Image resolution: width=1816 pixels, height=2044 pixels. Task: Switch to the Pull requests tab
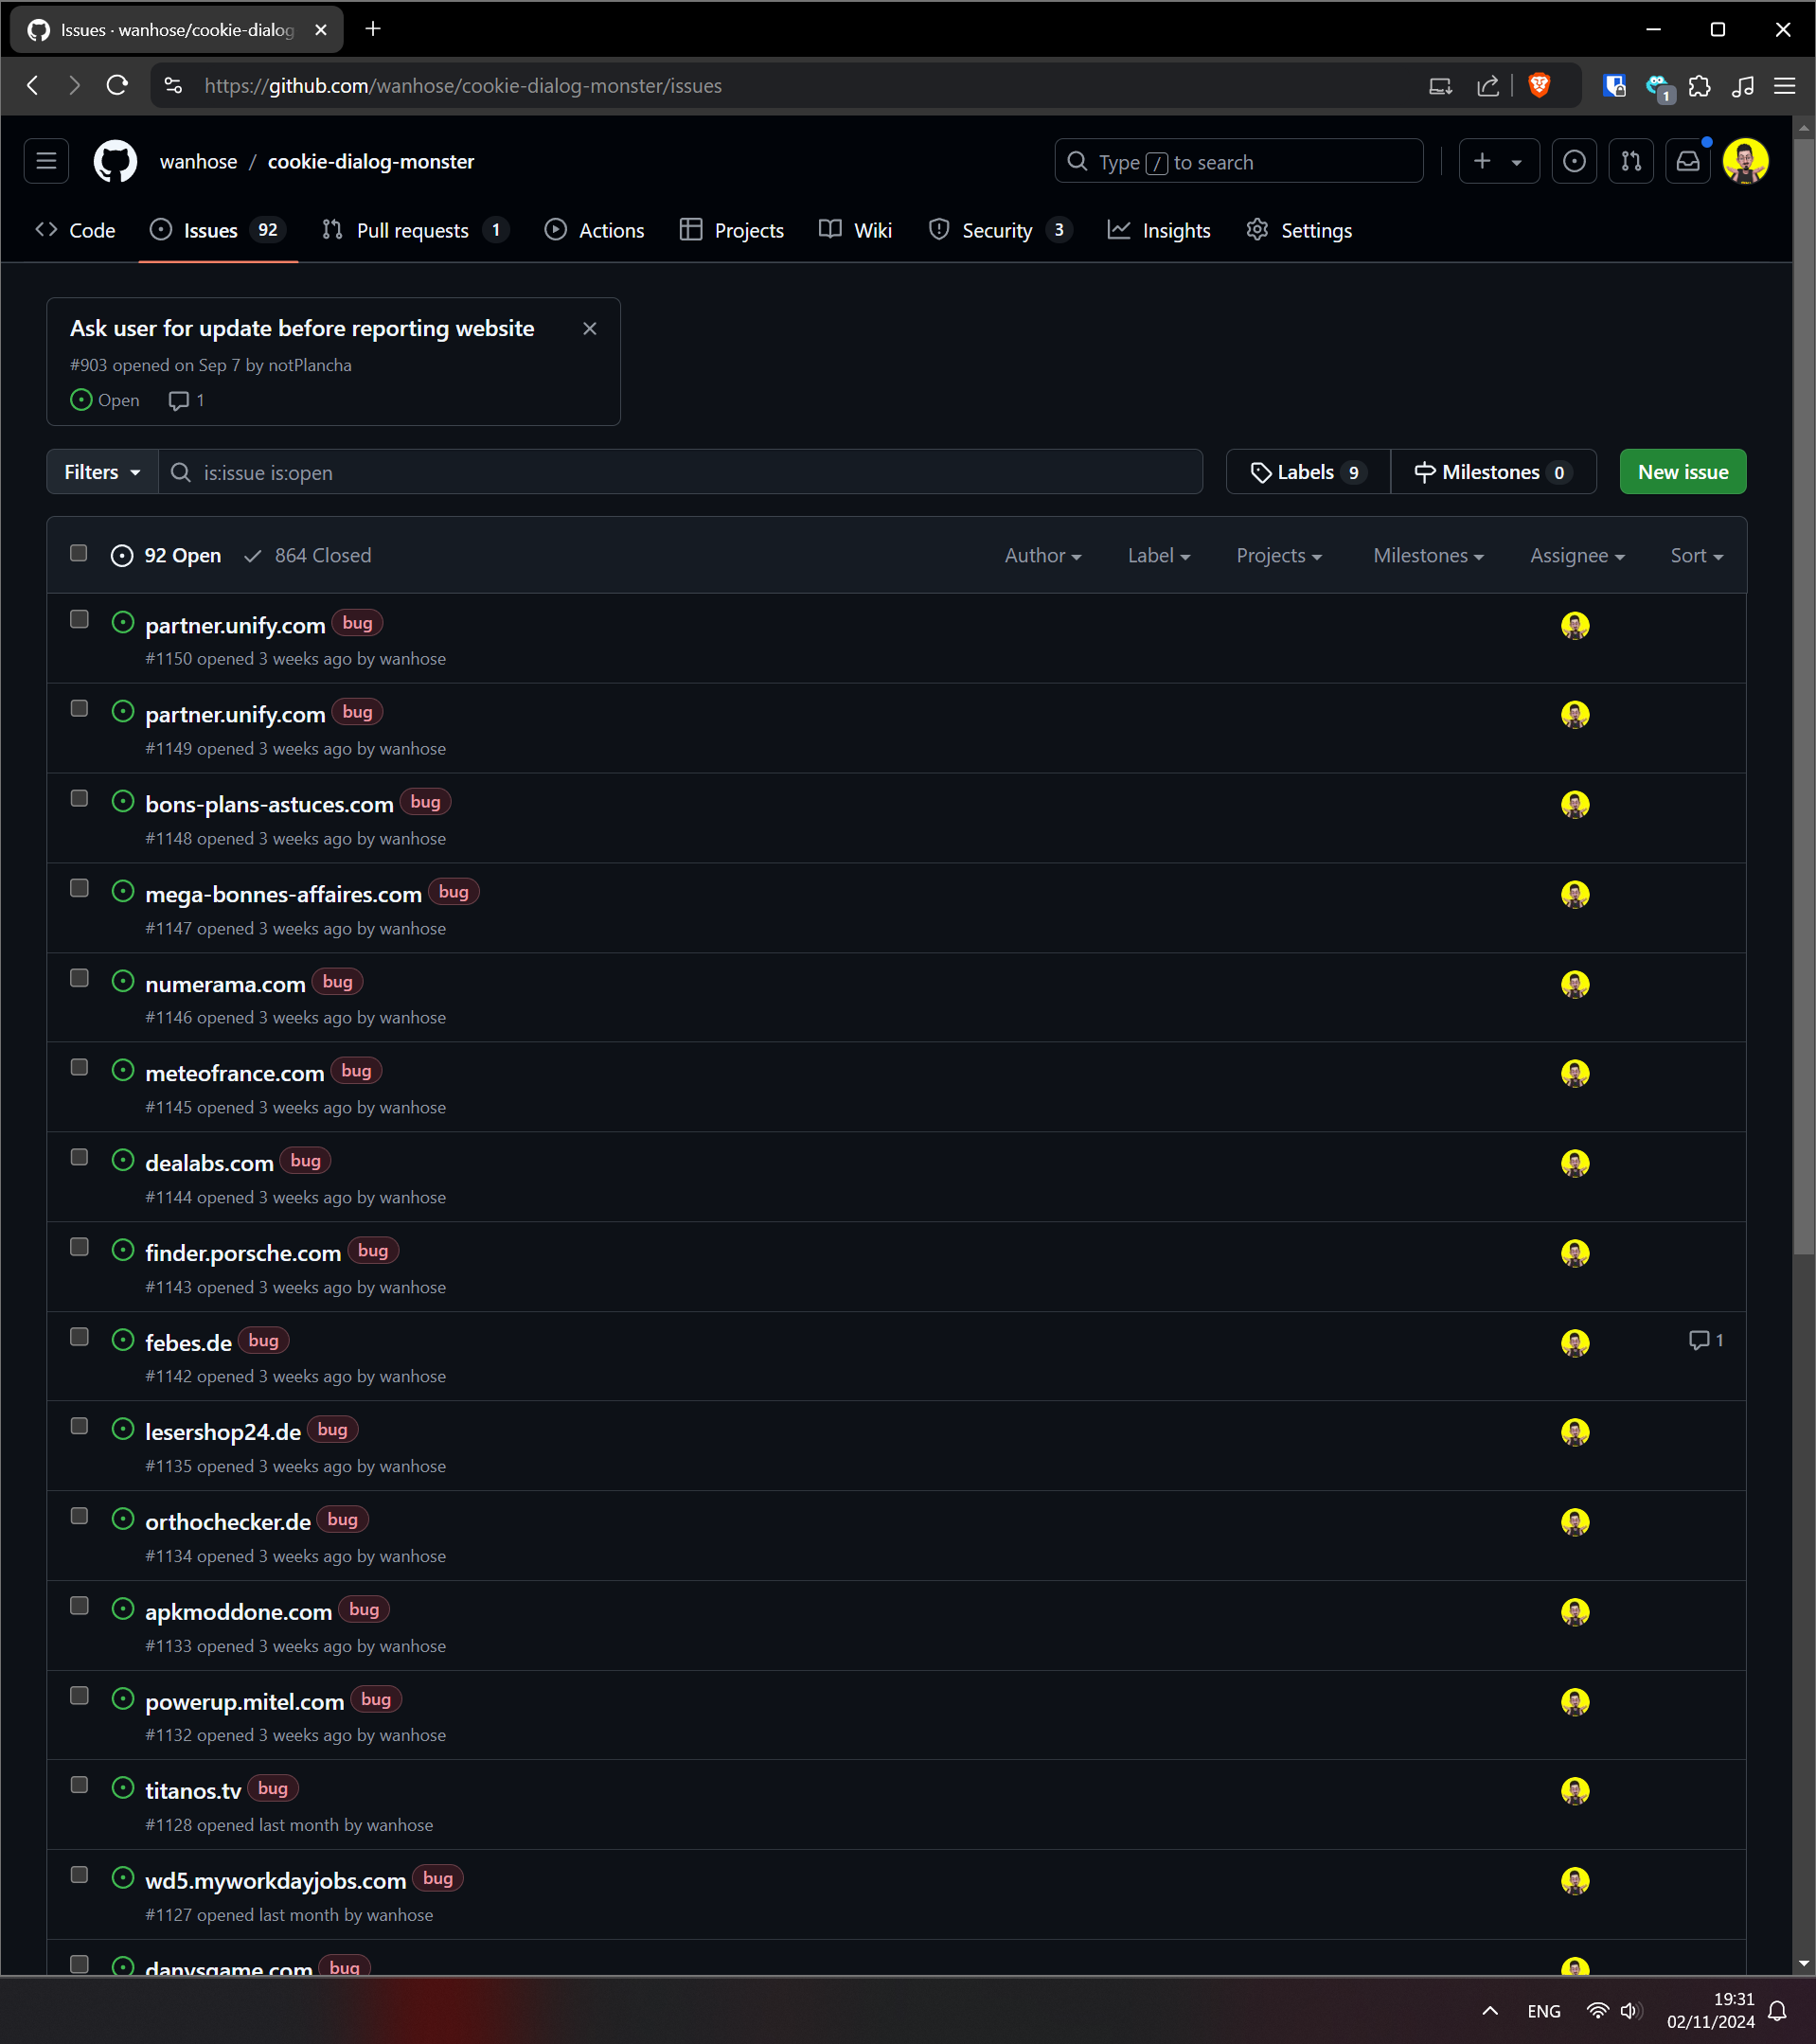point(414,230)
